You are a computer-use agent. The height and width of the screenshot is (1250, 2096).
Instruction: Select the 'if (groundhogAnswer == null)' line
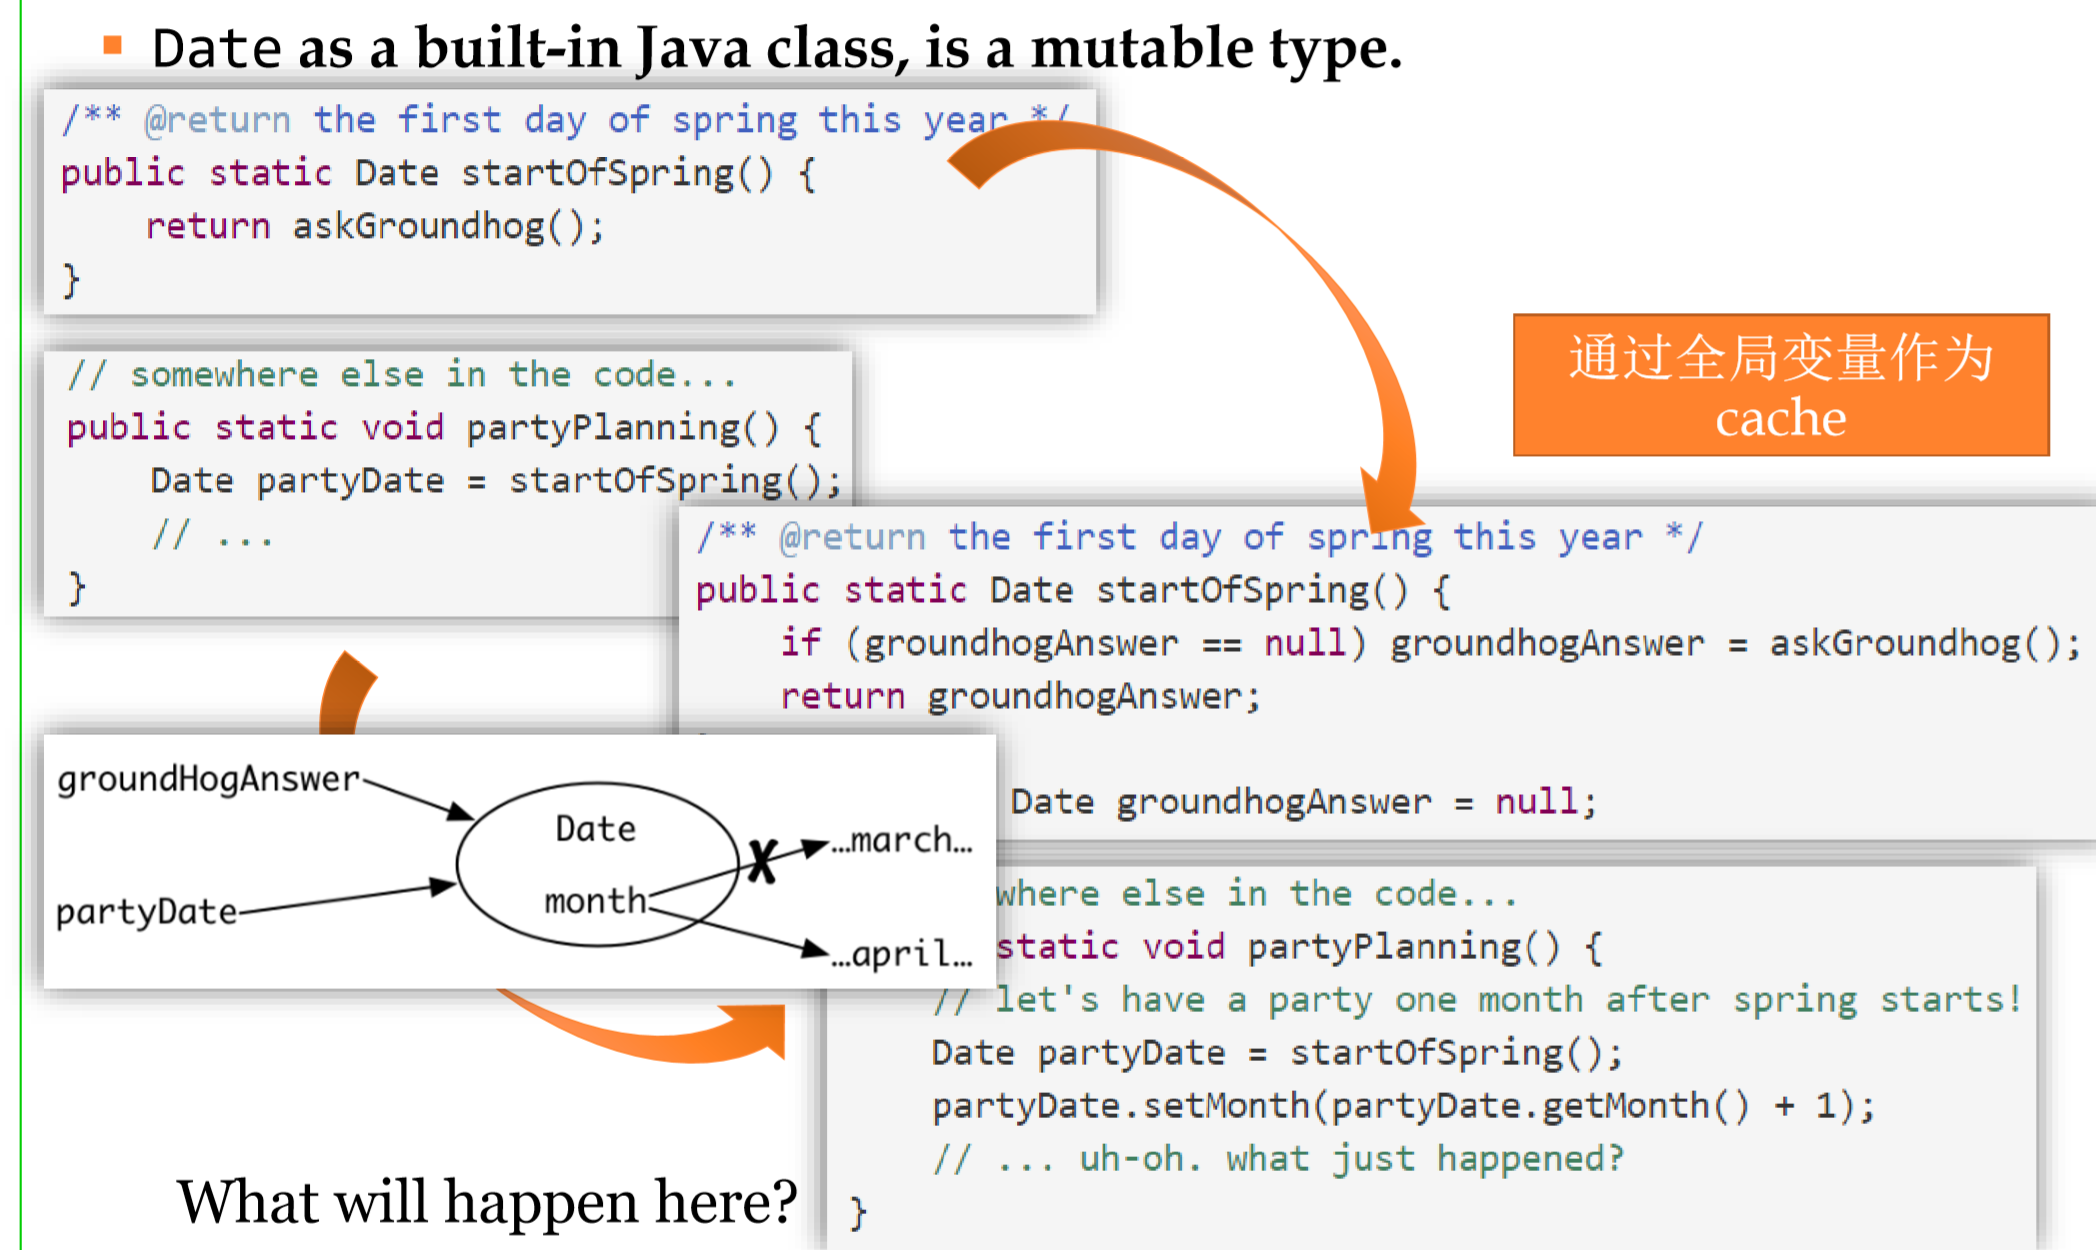1430,643
